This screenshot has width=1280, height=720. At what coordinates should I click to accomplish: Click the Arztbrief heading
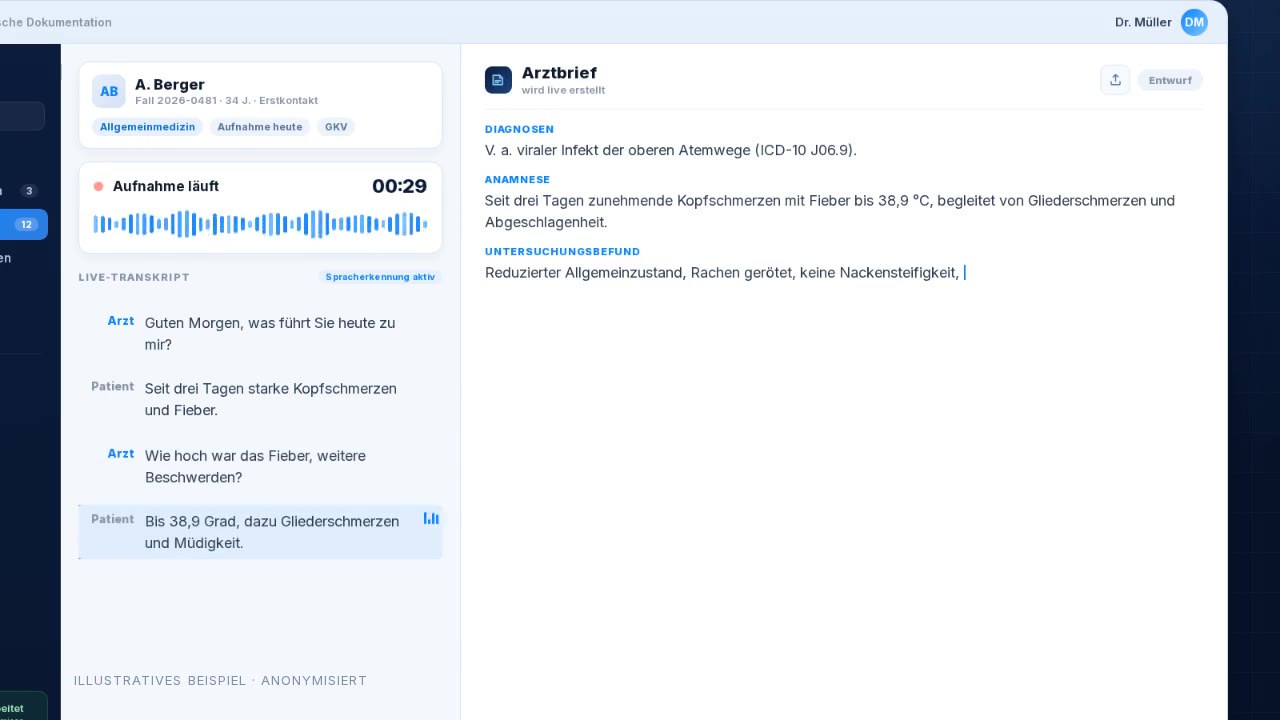tap(559, 73)
